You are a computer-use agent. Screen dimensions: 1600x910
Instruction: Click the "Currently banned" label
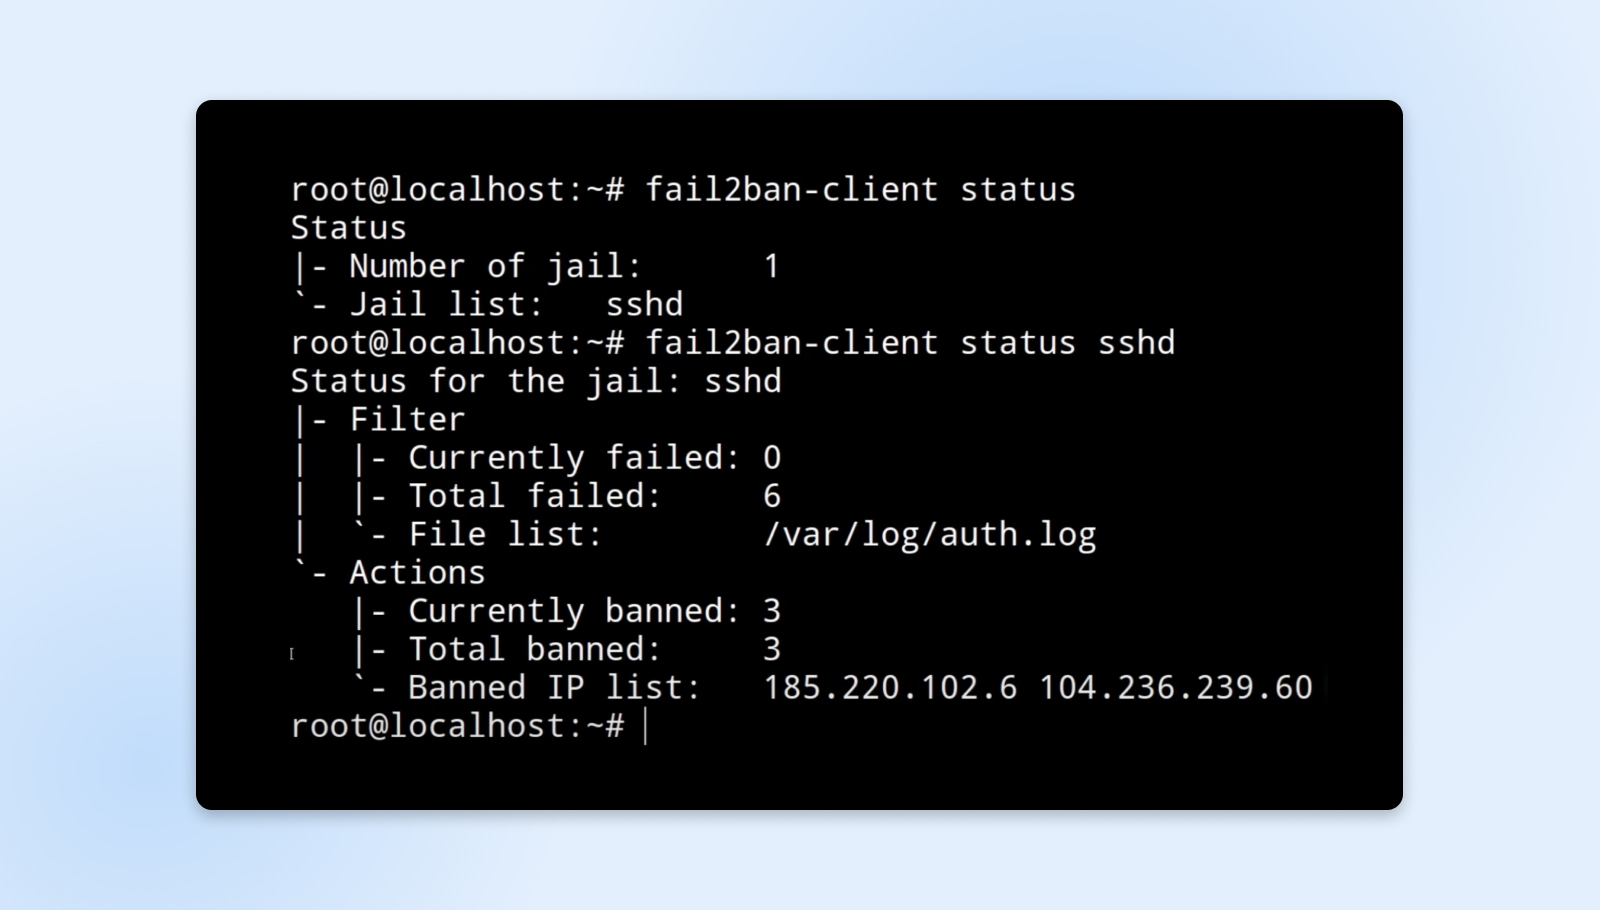(574, 611)
